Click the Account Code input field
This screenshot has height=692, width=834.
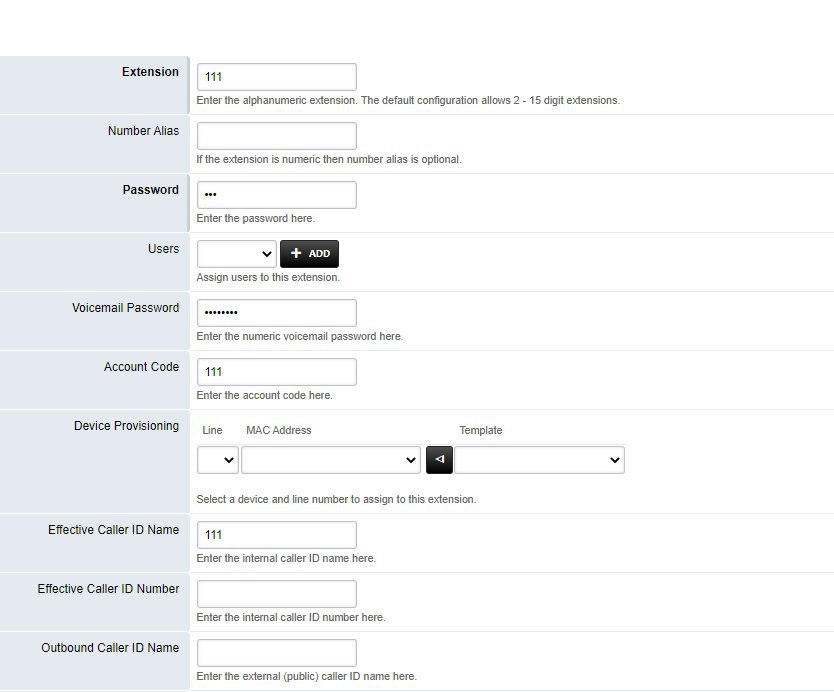point(277,372)
